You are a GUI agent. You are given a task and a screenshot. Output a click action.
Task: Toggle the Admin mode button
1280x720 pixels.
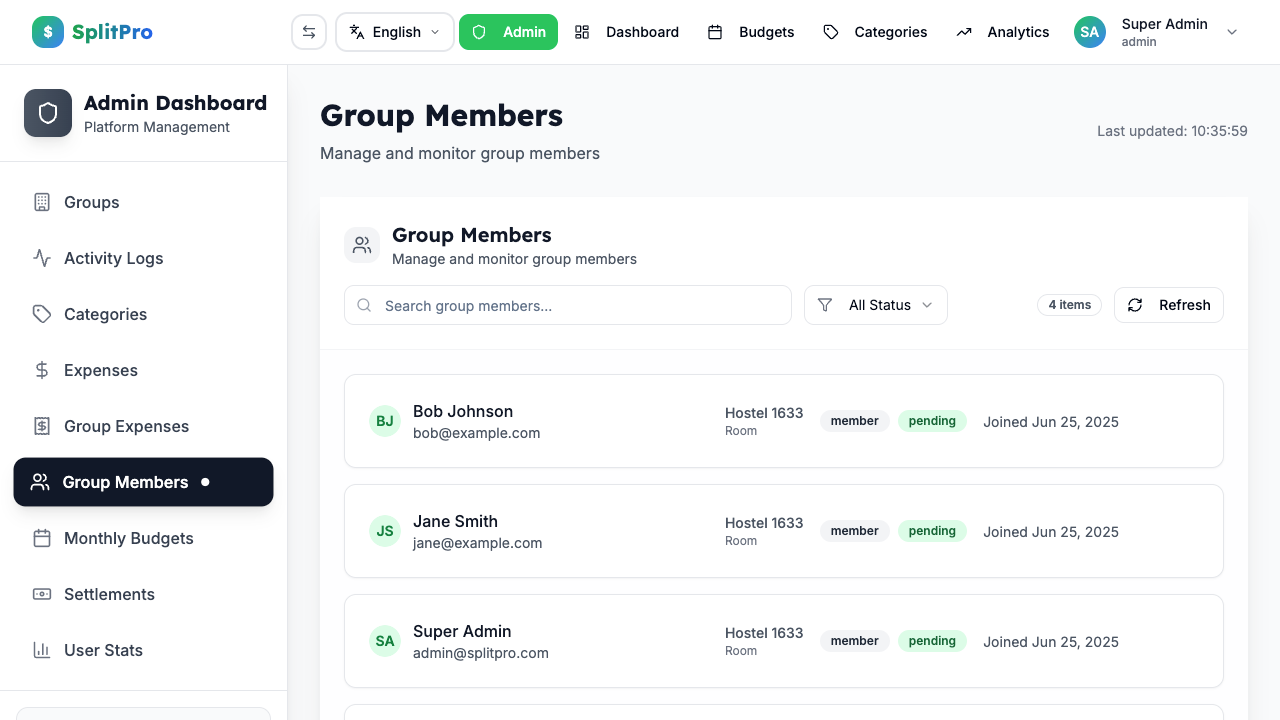click(508, 31)
